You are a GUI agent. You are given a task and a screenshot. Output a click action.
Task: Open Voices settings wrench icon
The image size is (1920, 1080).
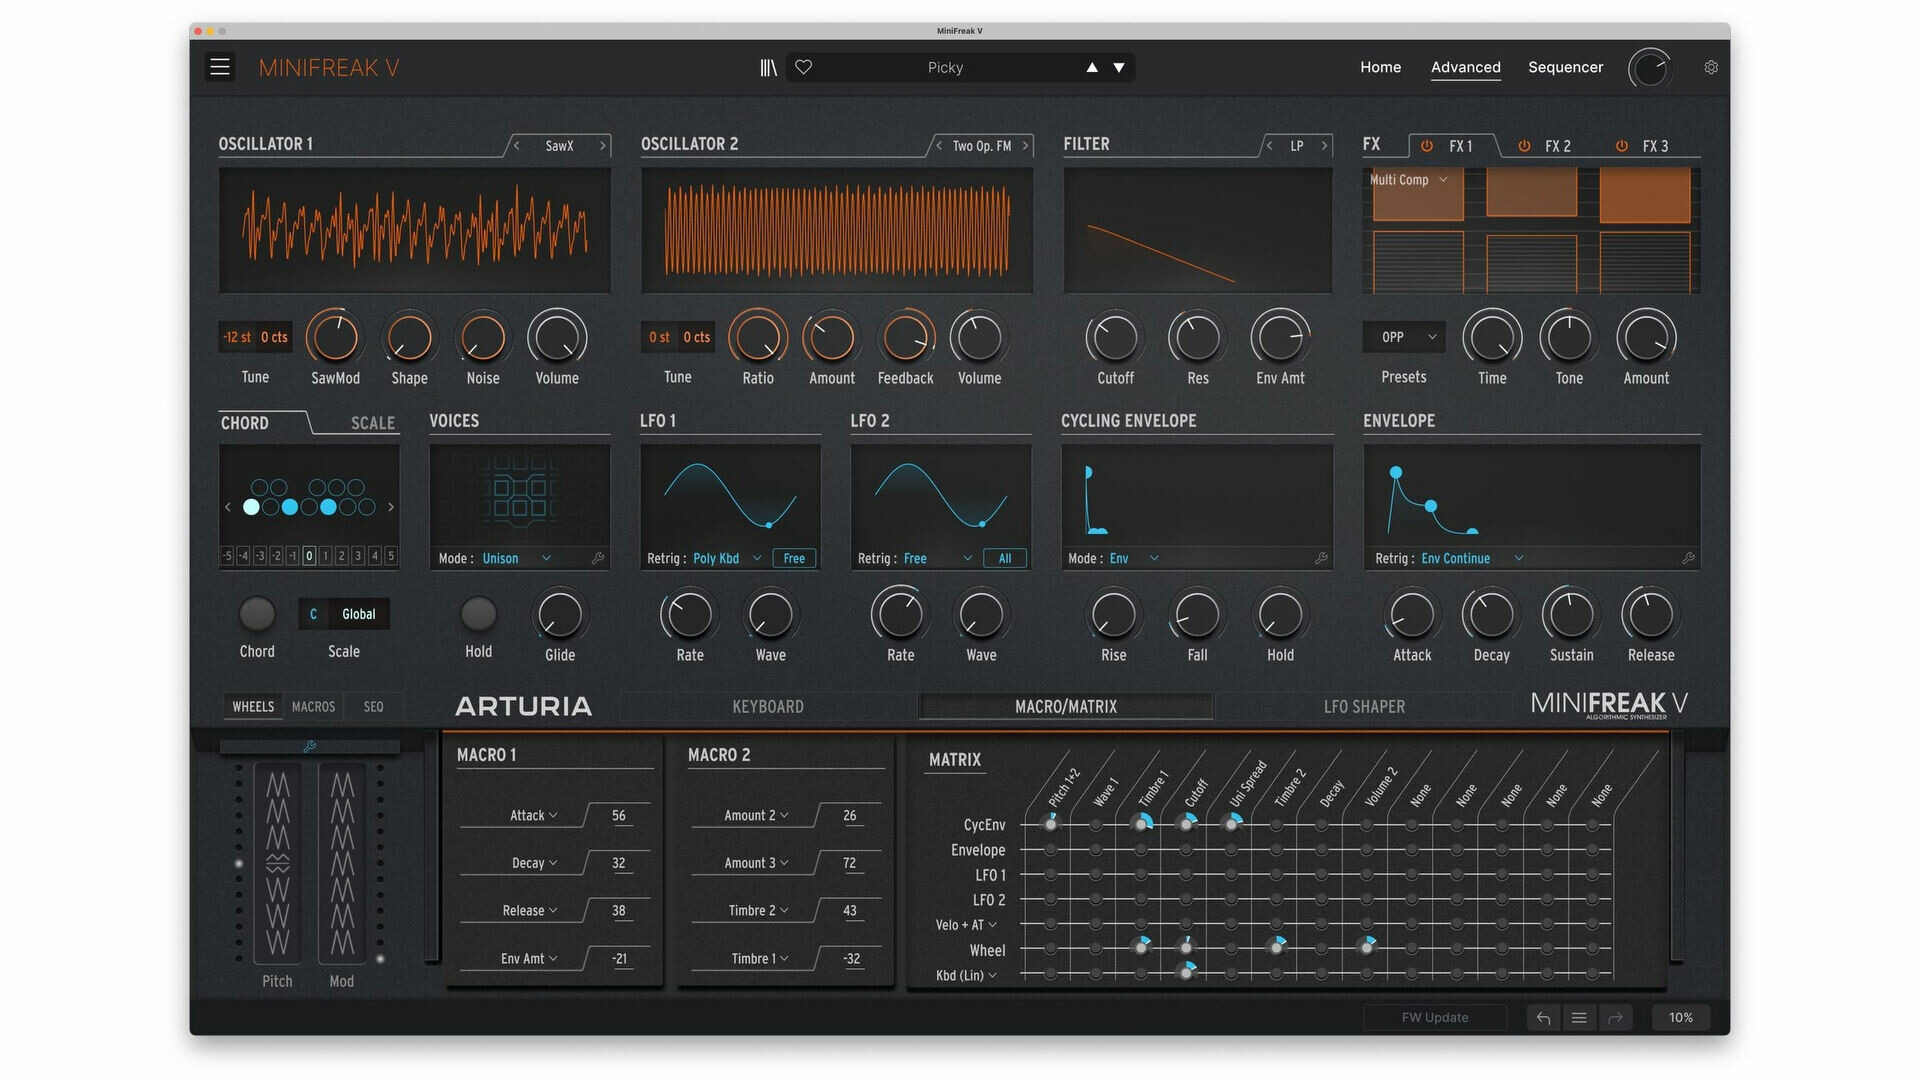pyautogui.click(x=598, y=559)
